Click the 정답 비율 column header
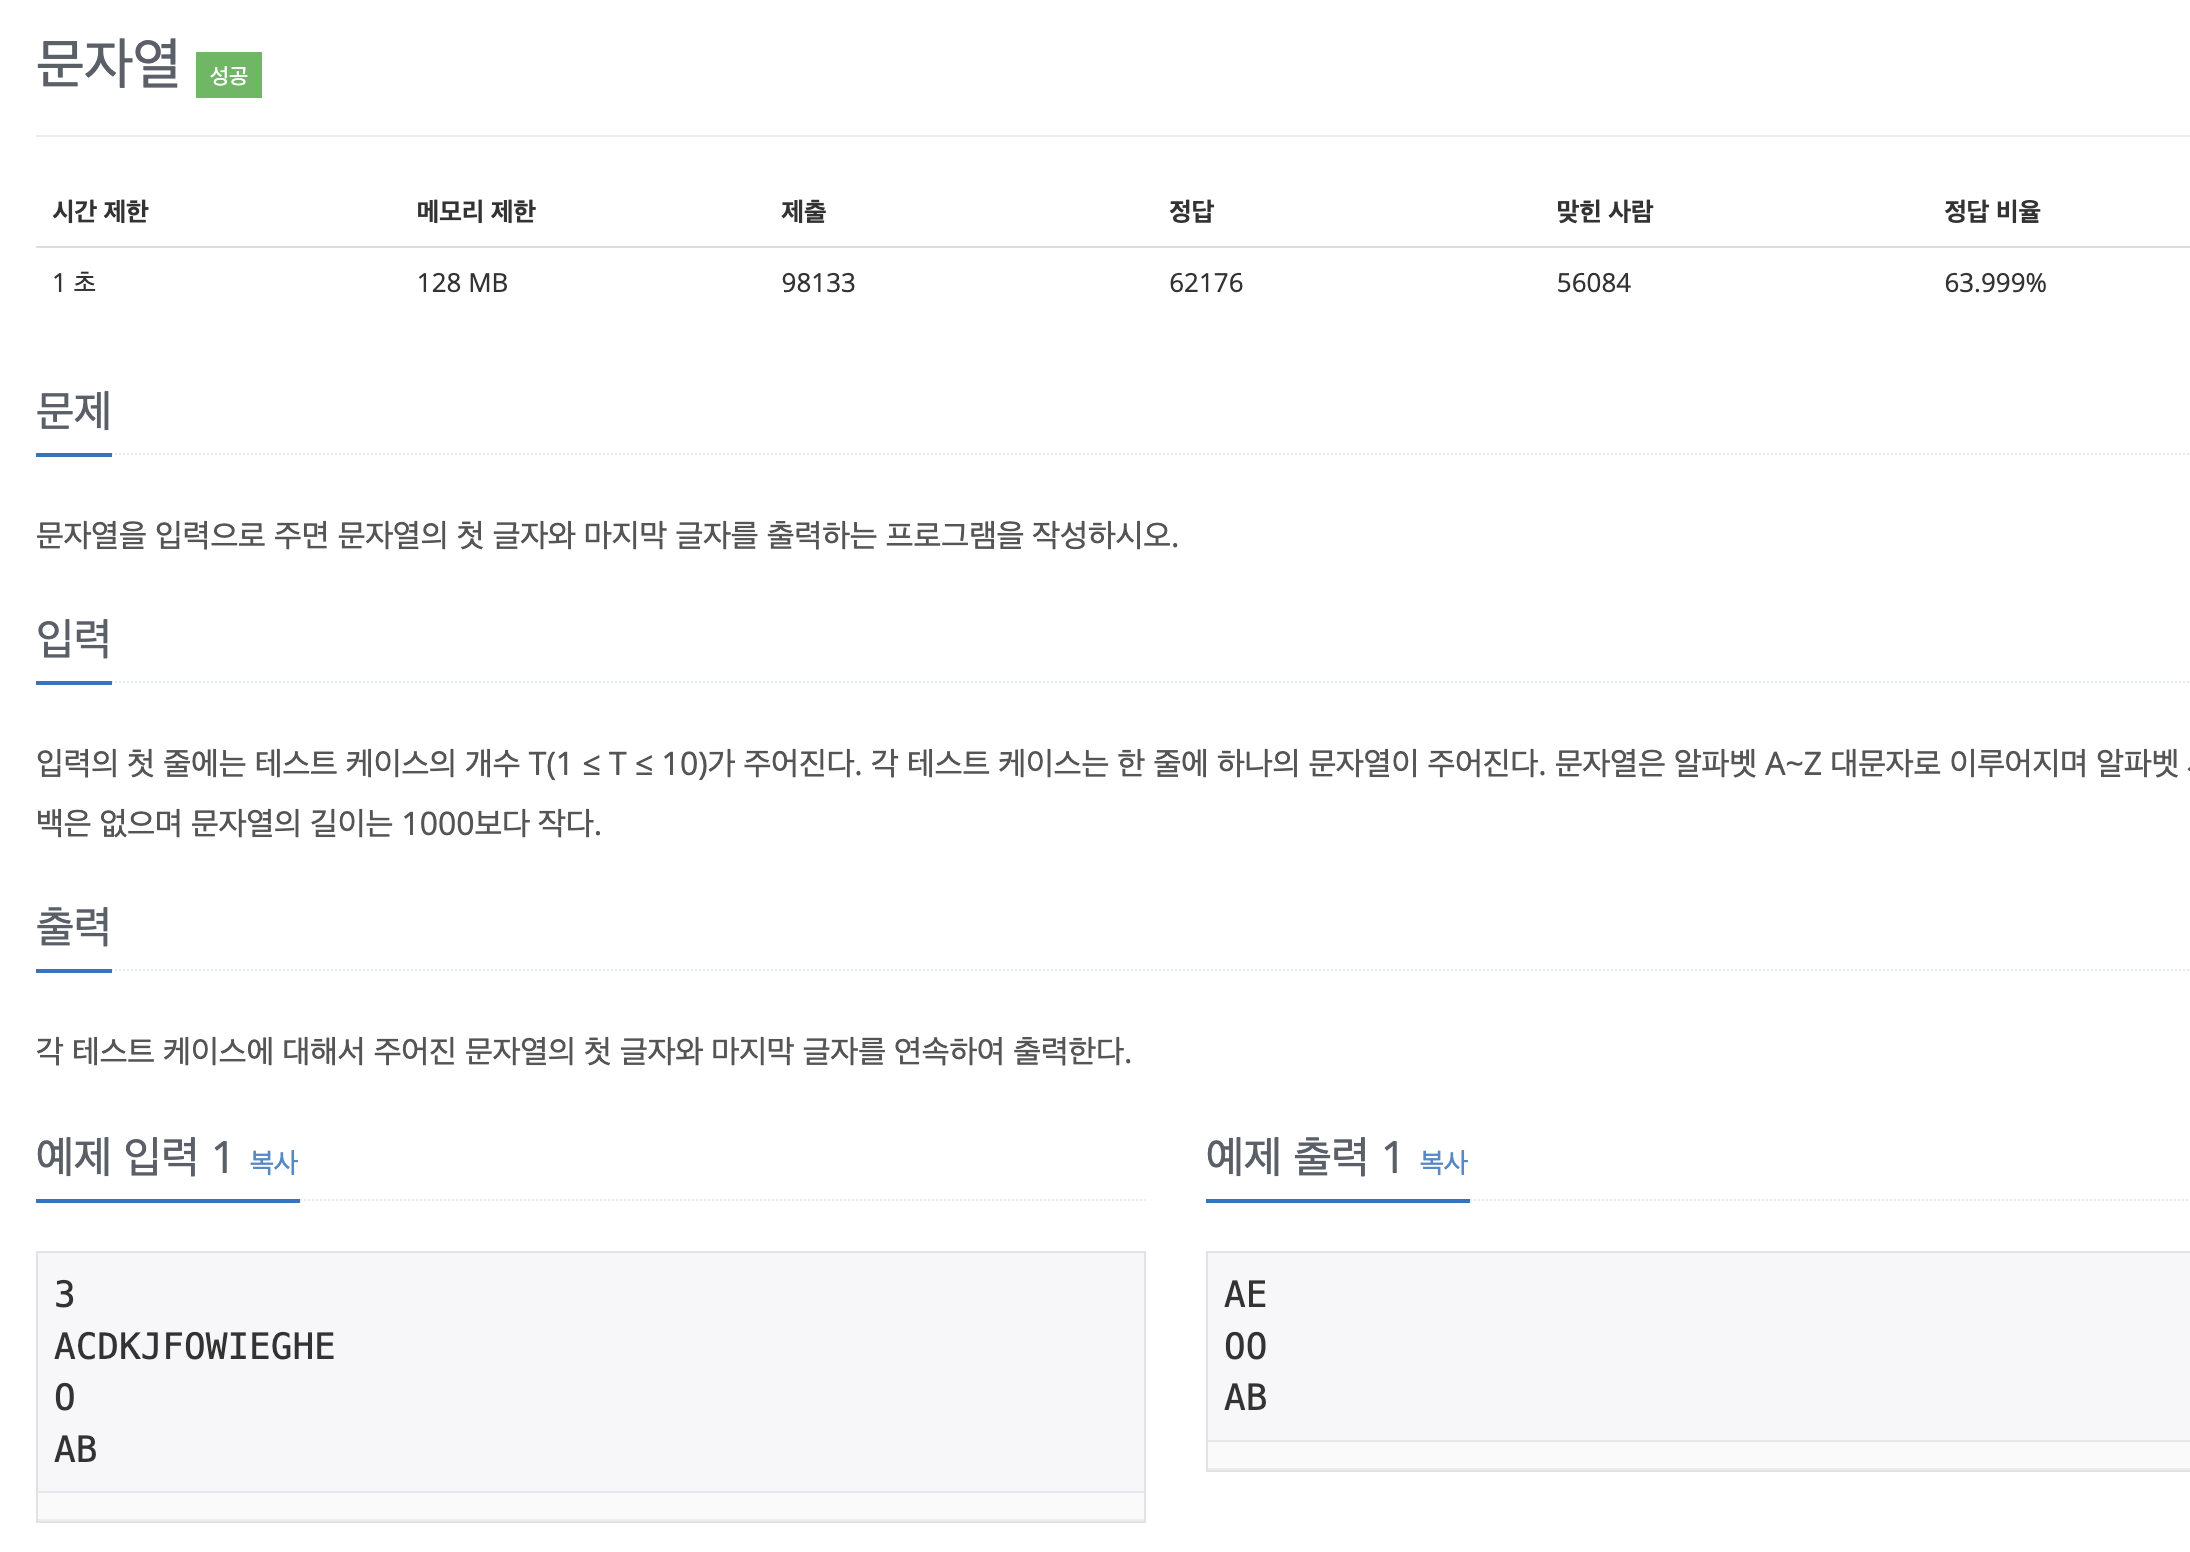The height and width of the screenshot is (1552, 2190). tap(1991, 211)
